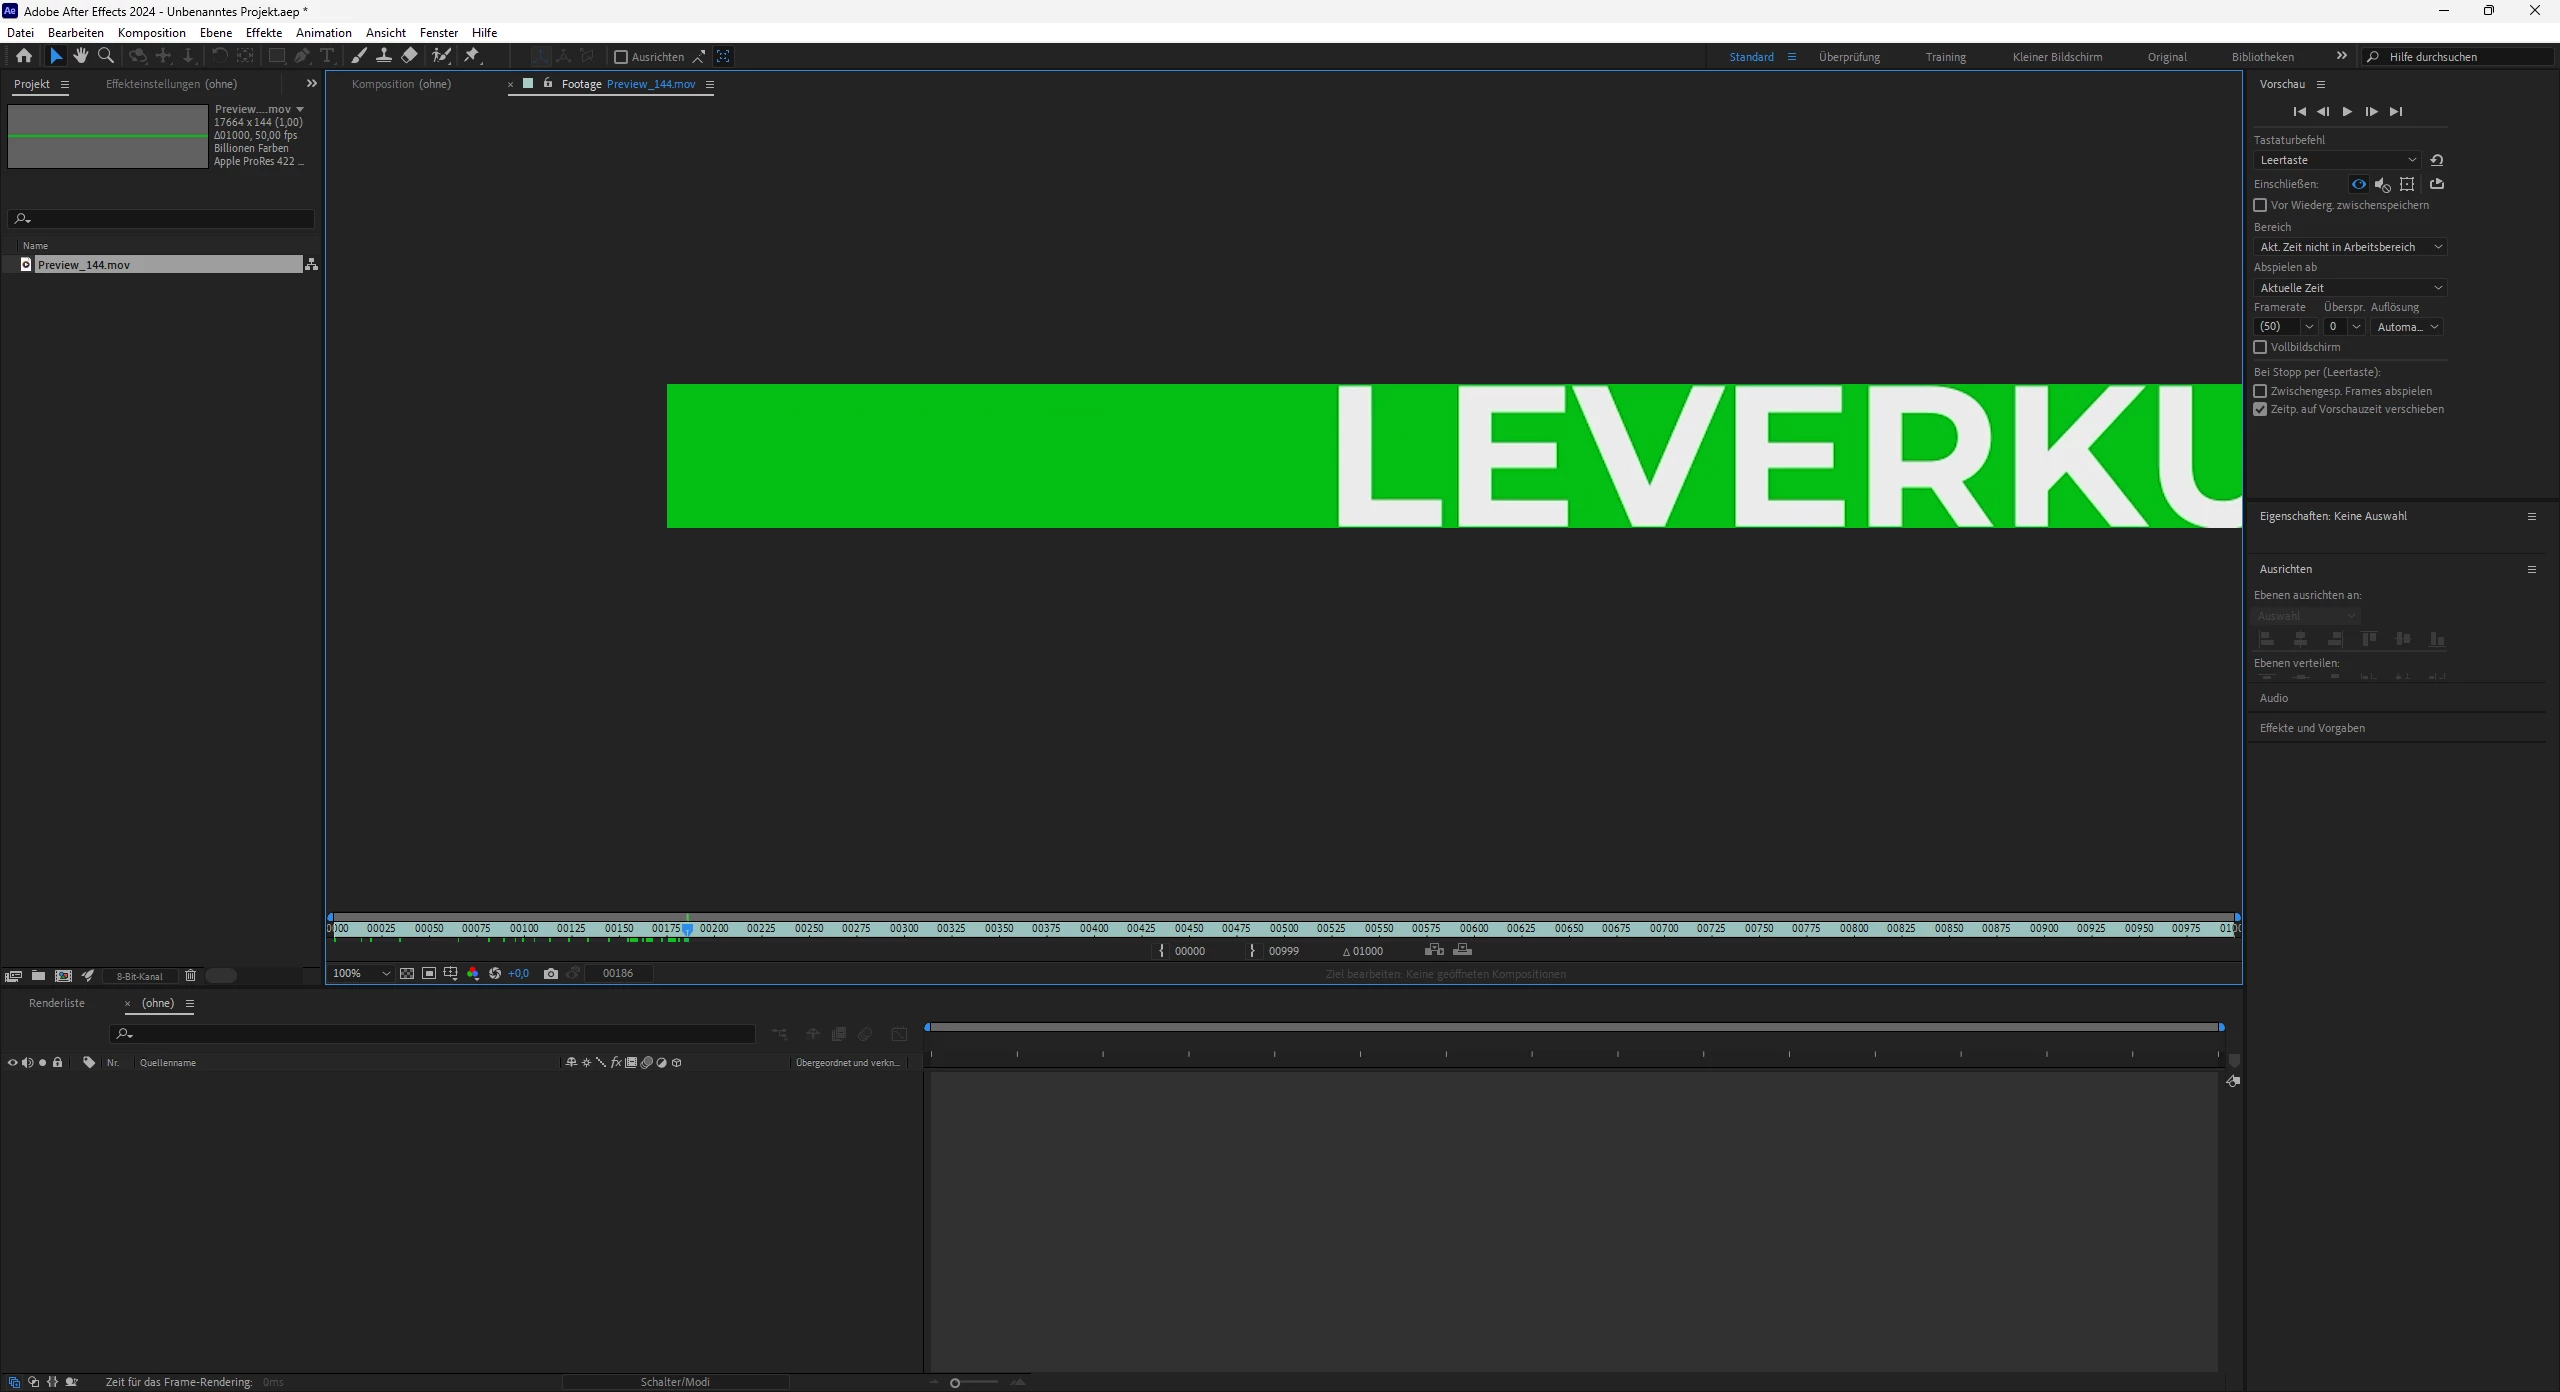This screenshot has height=1392, width=2560.
Task: Toggle transparency grid in footage viewer
Action: tap(407, 973)
